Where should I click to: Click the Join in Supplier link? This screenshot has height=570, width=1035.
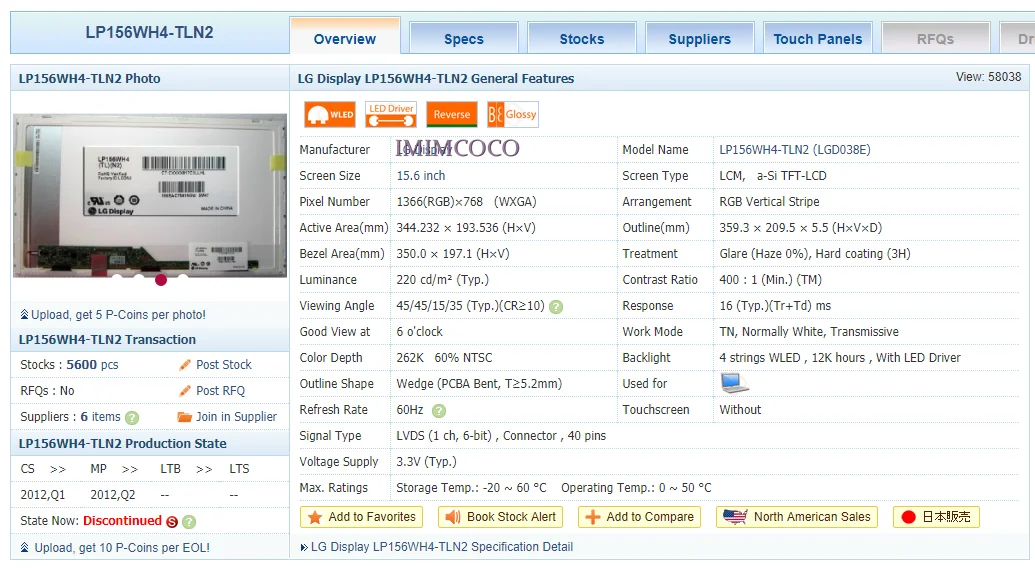(x=236, y=417)
